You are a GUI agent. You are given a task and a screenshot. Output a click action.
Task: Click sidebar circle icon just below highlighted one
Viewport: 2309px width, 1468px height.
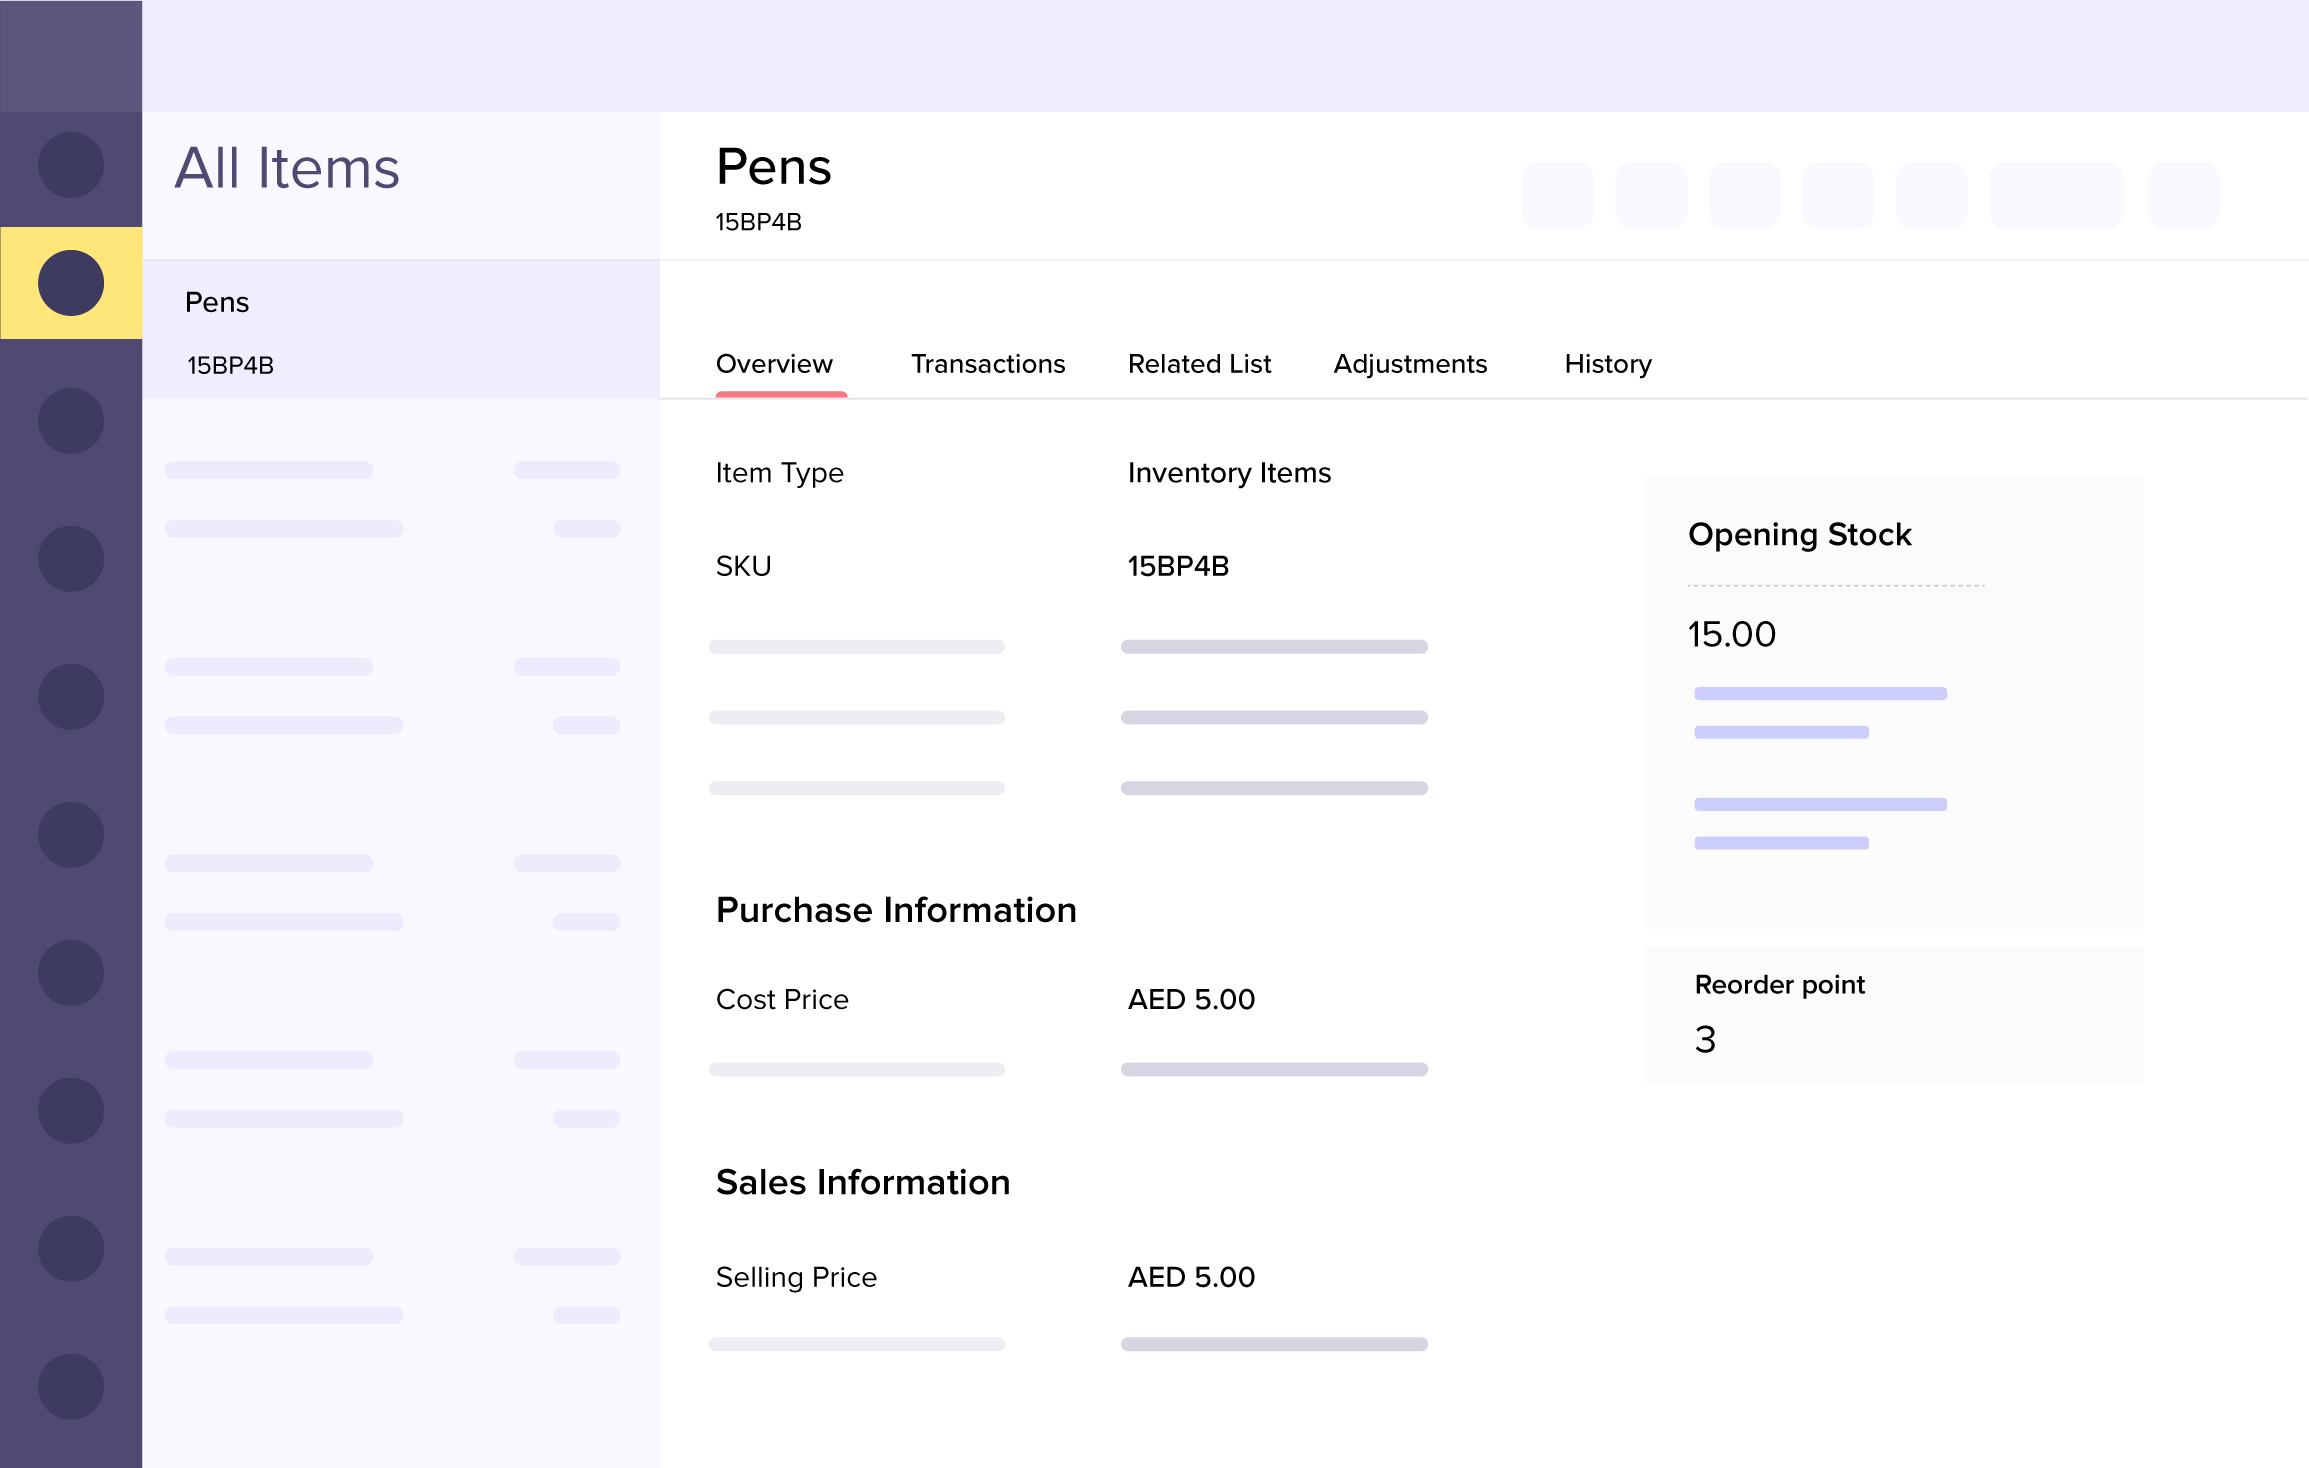pos(71,421)
